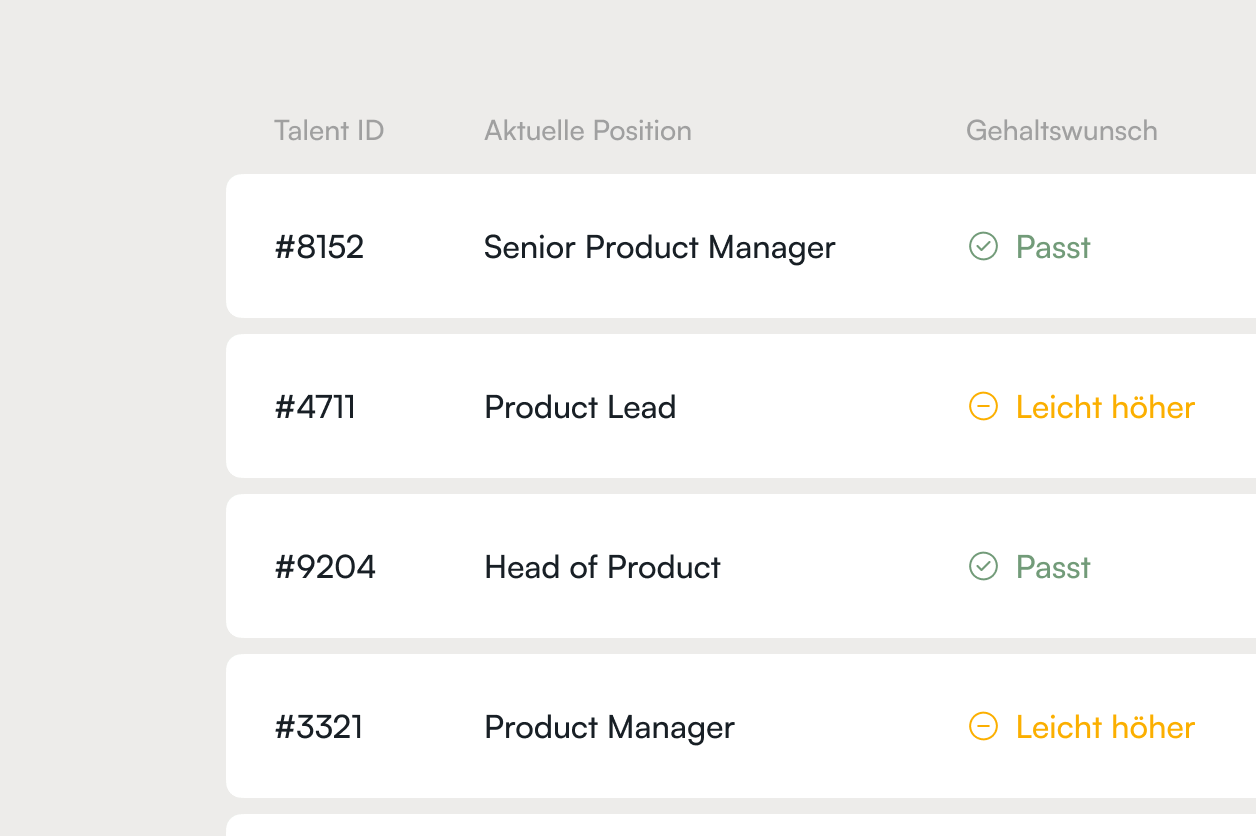Select the Passt label in row #9204
This screenshot has height=836, width=1256.
1053,567
